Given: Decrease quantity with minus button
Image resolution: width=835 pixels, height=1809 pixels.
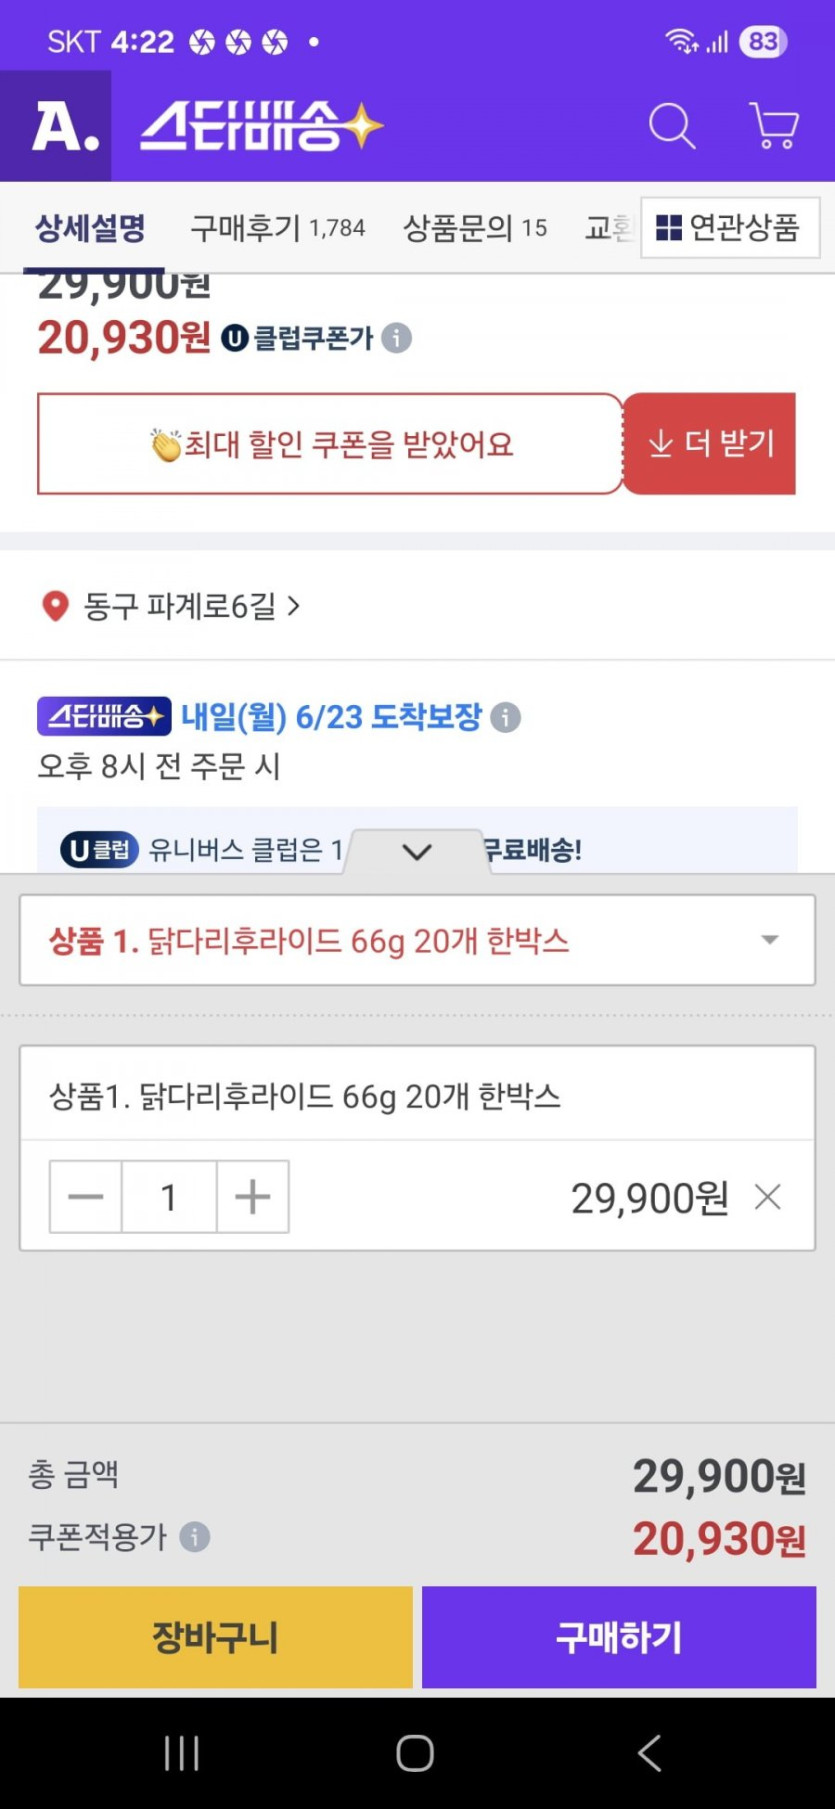Looking at the screenshot, I should pos(86,1197).
